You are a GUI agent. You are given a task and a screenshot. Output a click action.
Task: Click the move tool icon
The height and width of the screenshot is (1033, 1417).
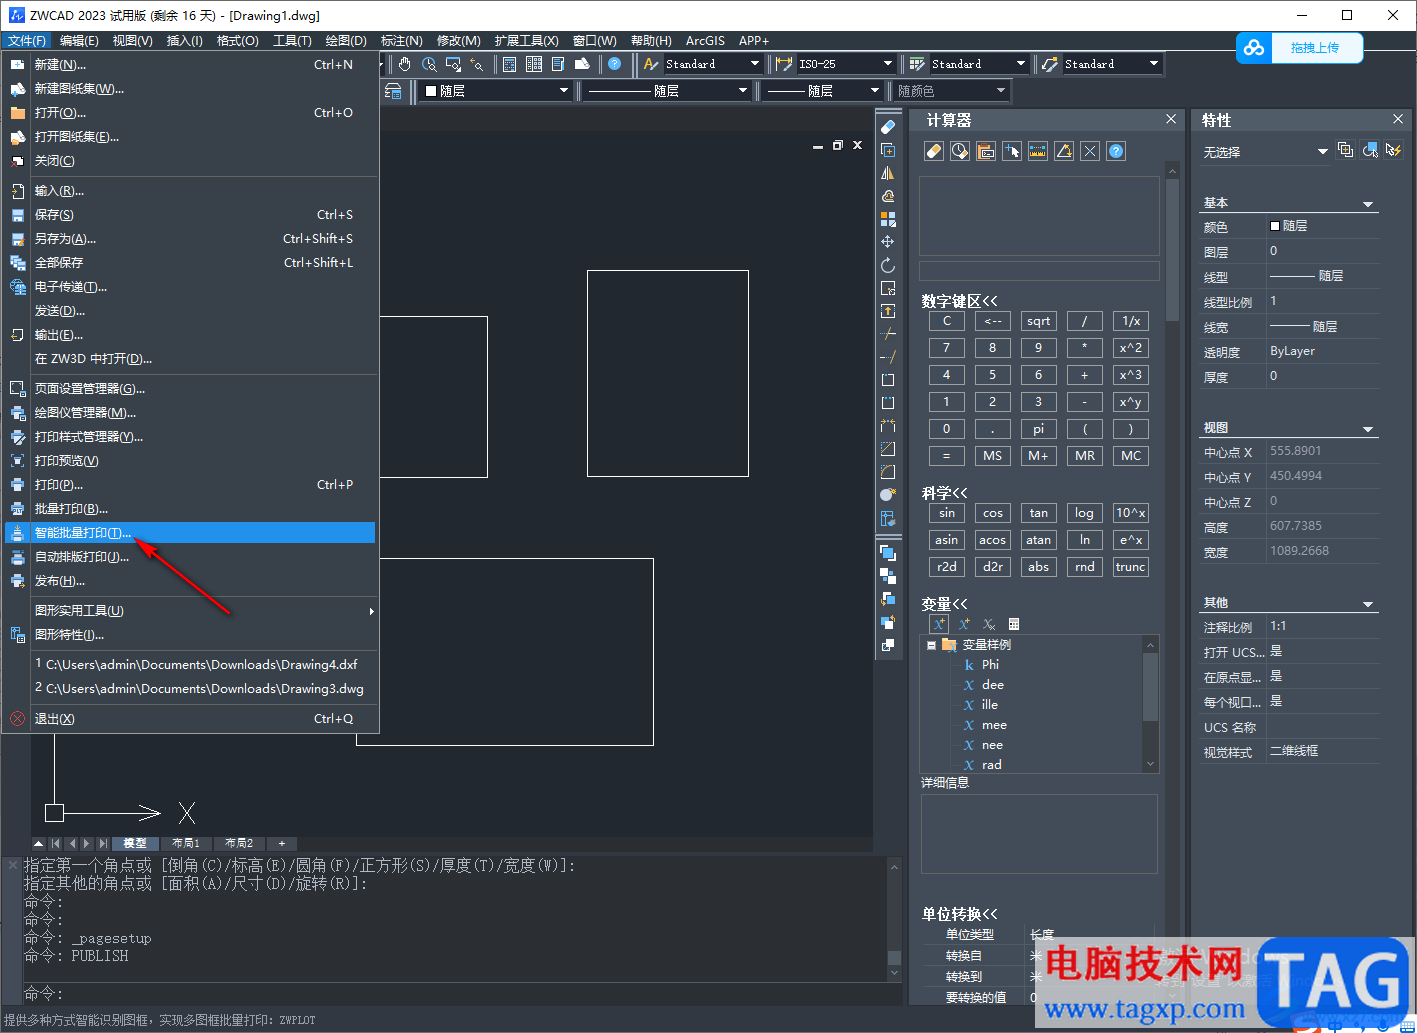coord(888,242)
